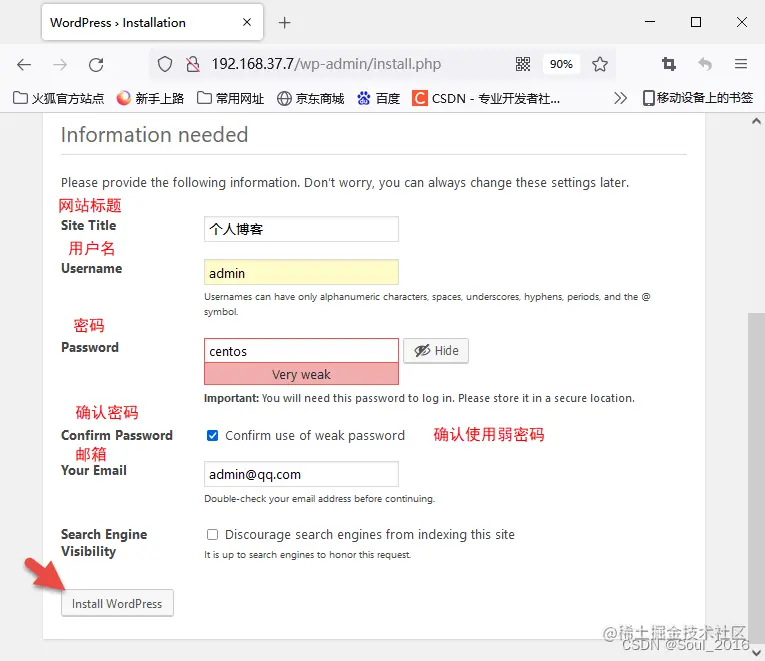Image resolution: width=765 pixels, height=661 pixels.
Task: Click the insecure connection lock icon
Action: tap(193, 64)
